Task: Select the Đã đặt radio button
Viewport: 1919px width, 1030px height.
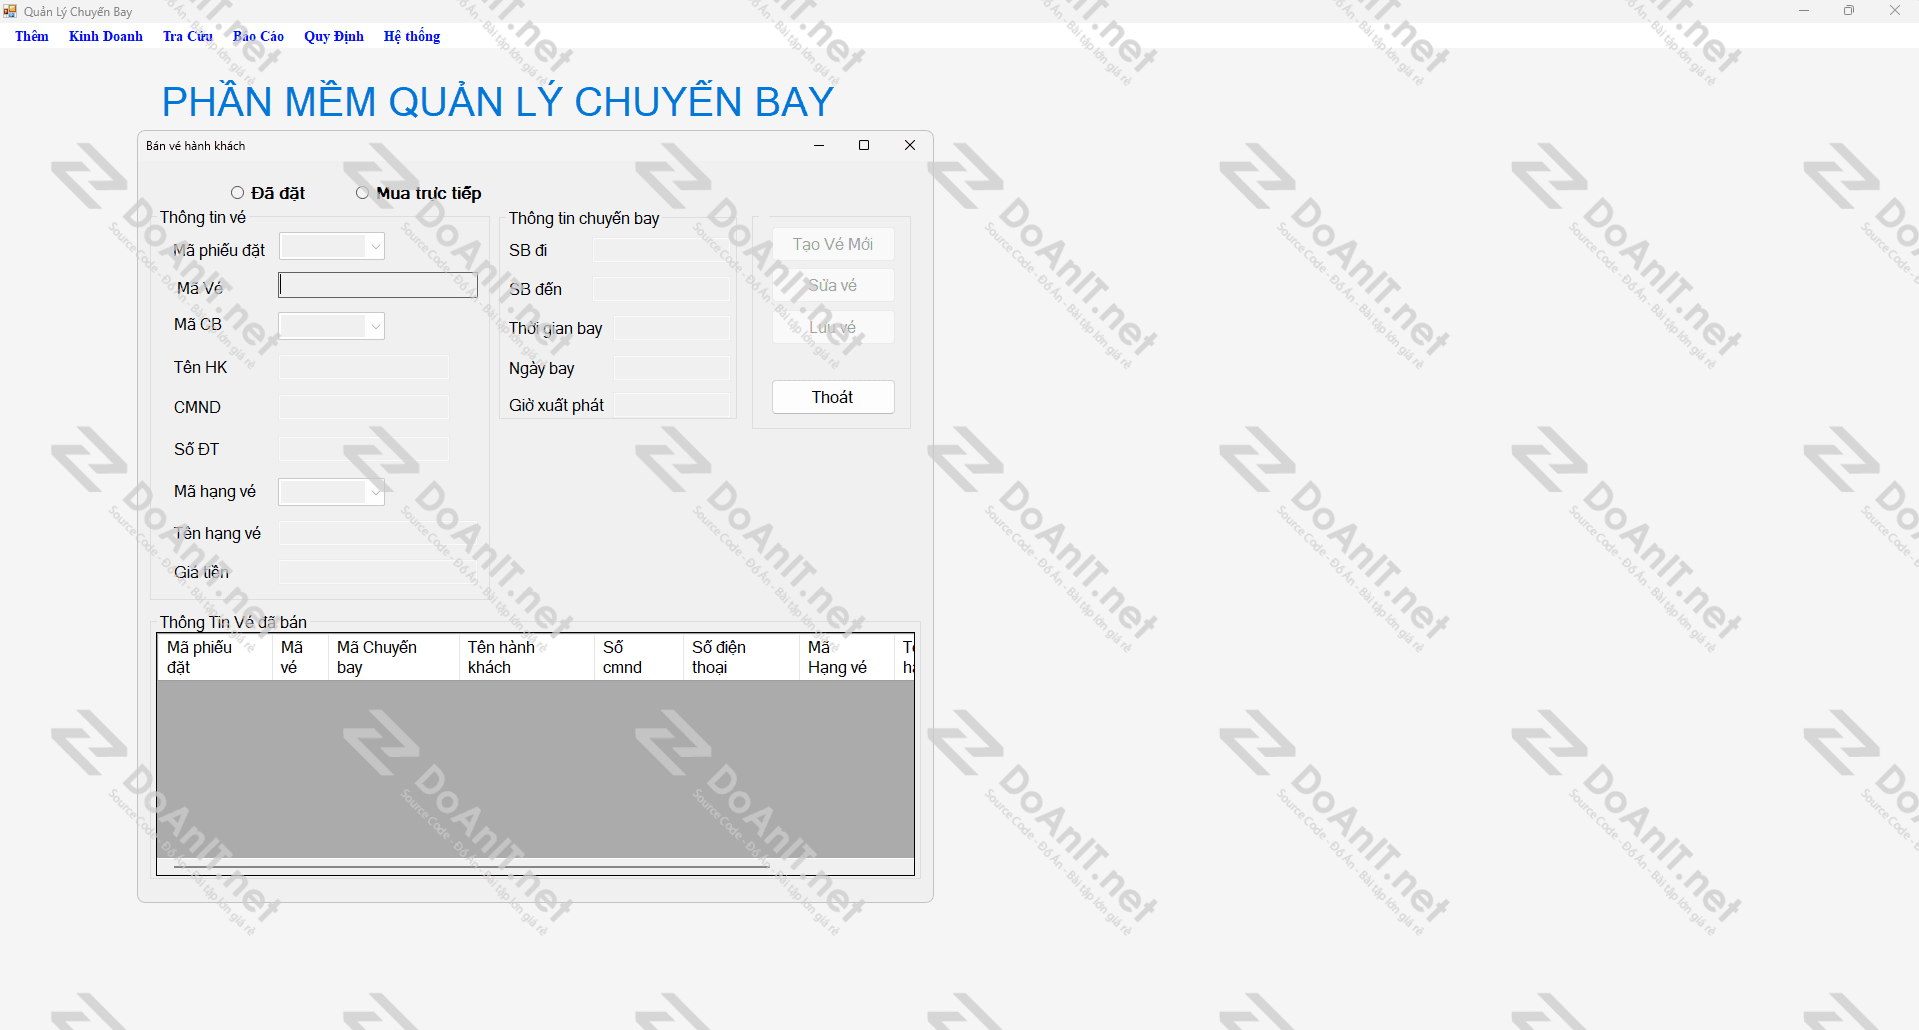Action: (268, 193)
